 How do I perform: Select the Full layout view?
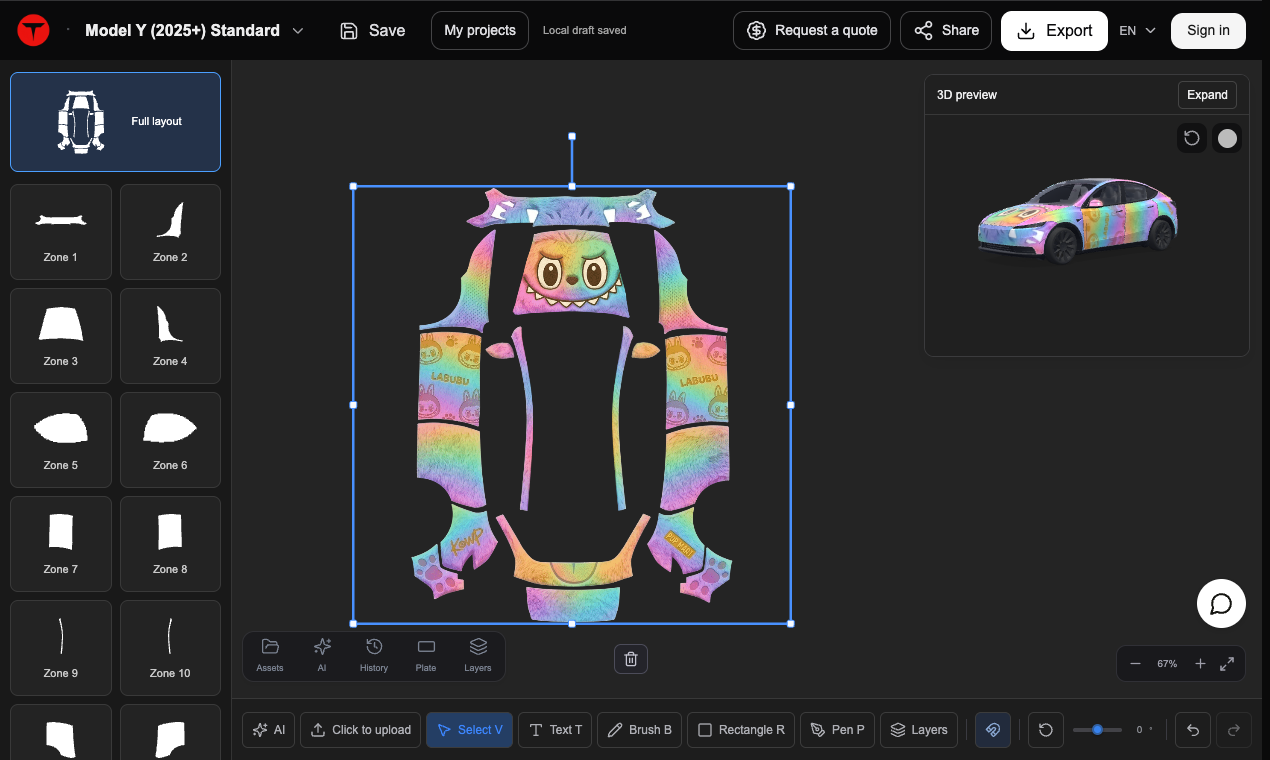115,122
